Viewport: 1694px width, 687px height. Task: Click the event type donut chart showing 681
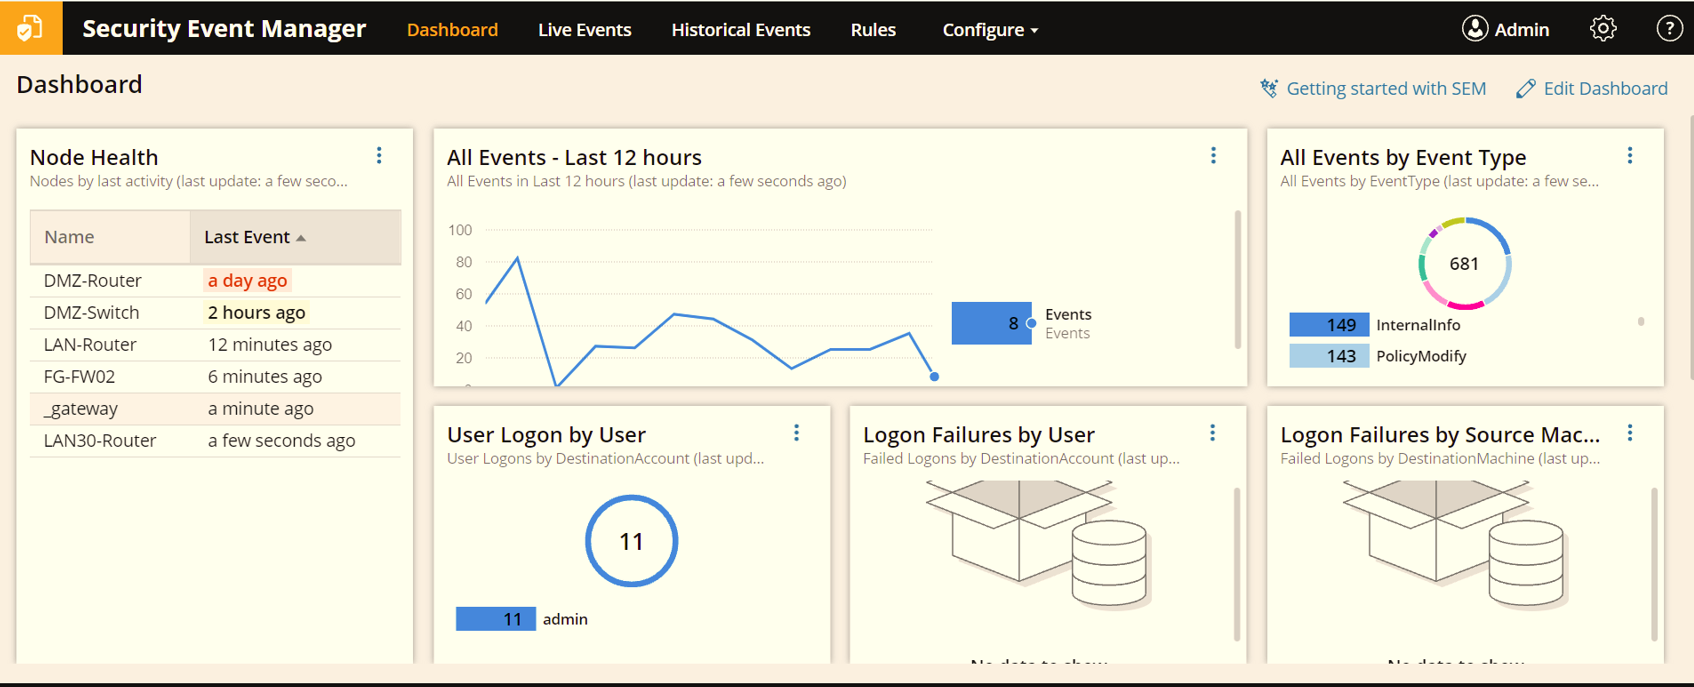[x=1464, y=263]
